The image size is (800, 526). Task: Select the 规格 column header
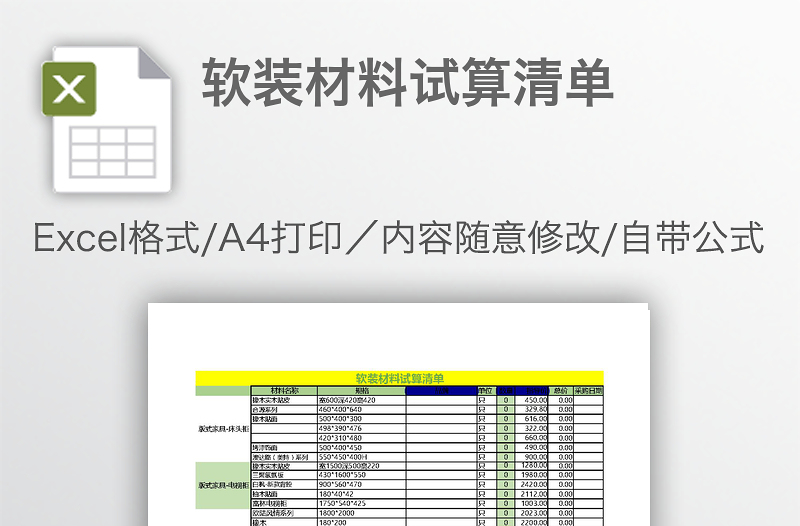tap(362, 391)
